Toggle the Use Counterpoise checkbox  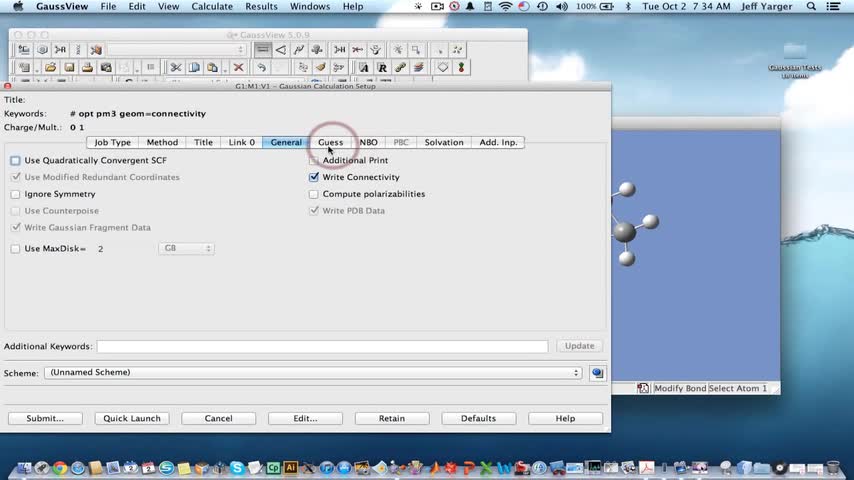coord(15,211)
